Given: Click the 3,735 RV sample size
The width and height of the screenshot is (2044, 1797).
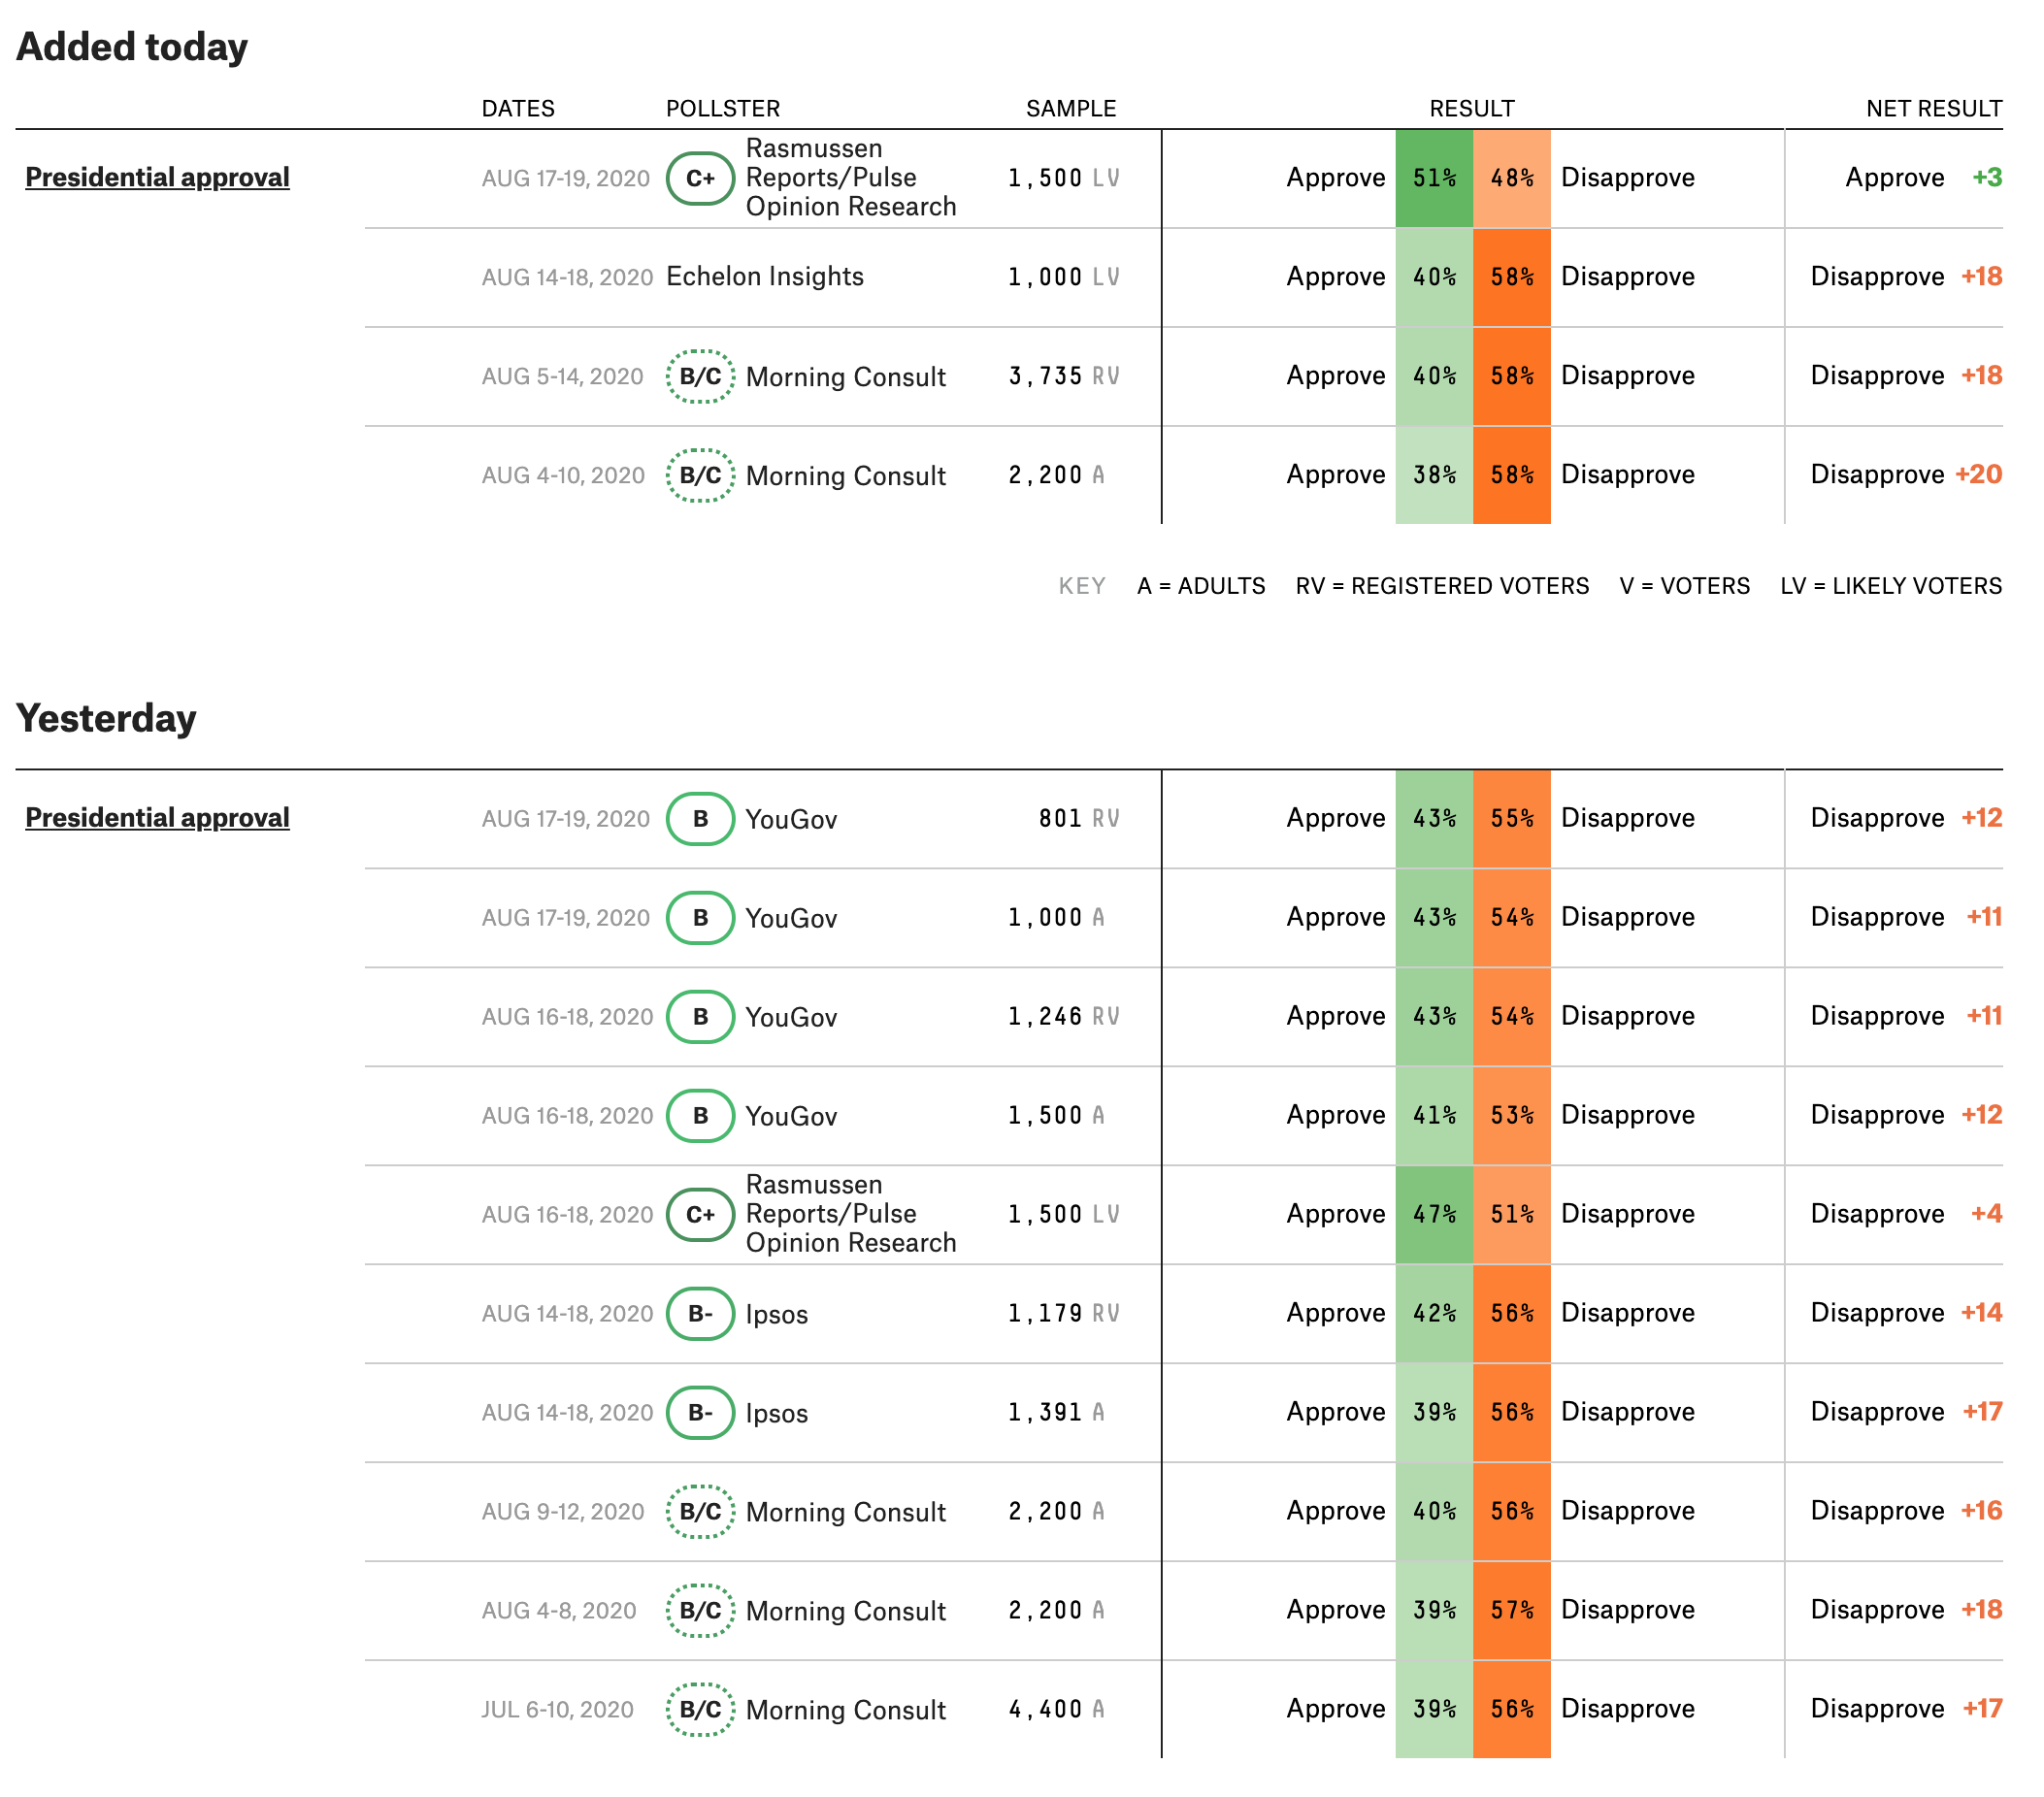Looking at the screenshot, I should [x=1063, y=376].
